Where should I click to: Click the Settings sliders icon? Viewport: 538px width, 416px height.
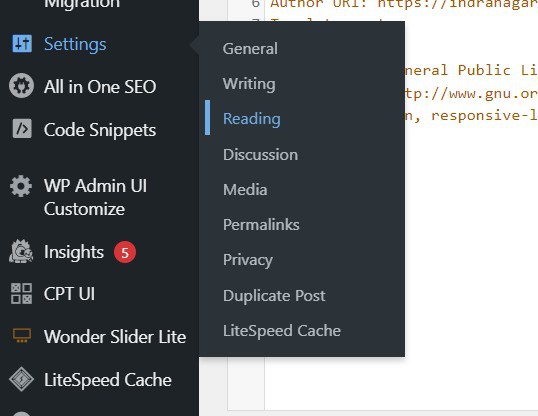coord(22,44)
